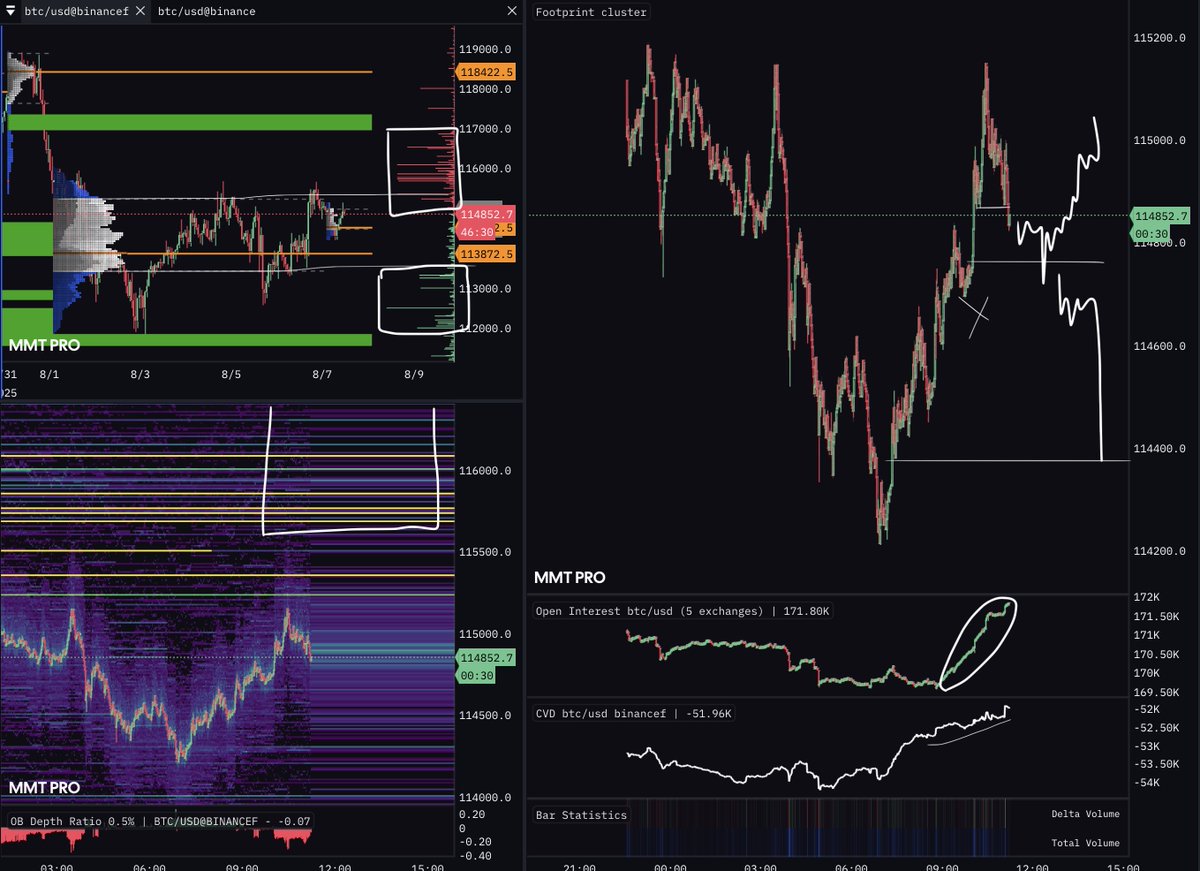Image resolution: width=1200 pixels, height=871 pixels.
Task: Click the MMT PRO logo on footprint chart
Action: 570,577
